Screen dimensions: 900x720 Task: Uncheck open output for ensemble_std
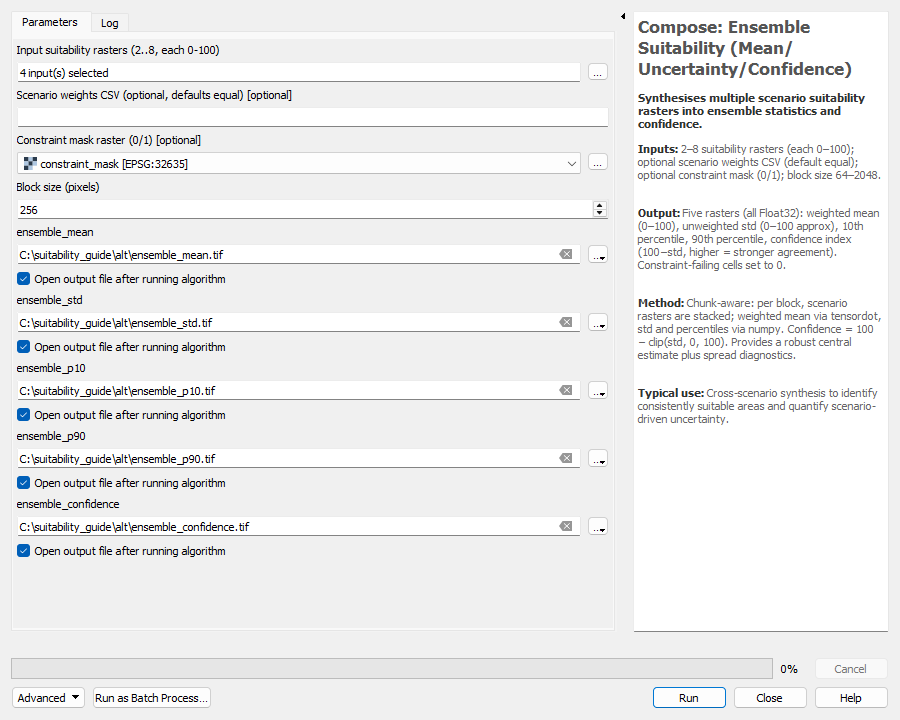(x=24, y=347)
